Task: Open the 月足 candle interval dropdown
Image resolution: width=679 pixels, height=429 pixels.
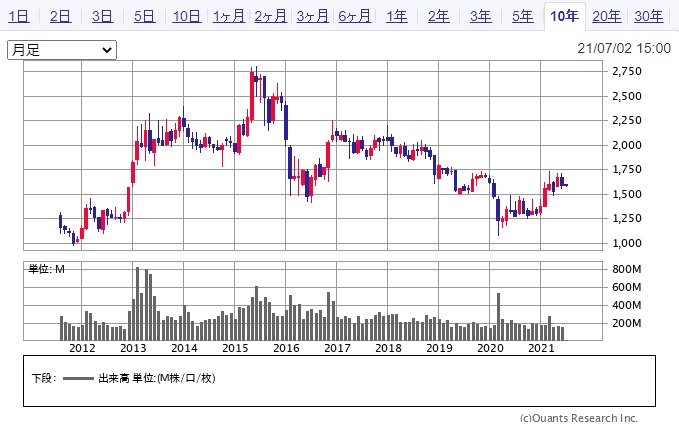Action: point(62,50)
